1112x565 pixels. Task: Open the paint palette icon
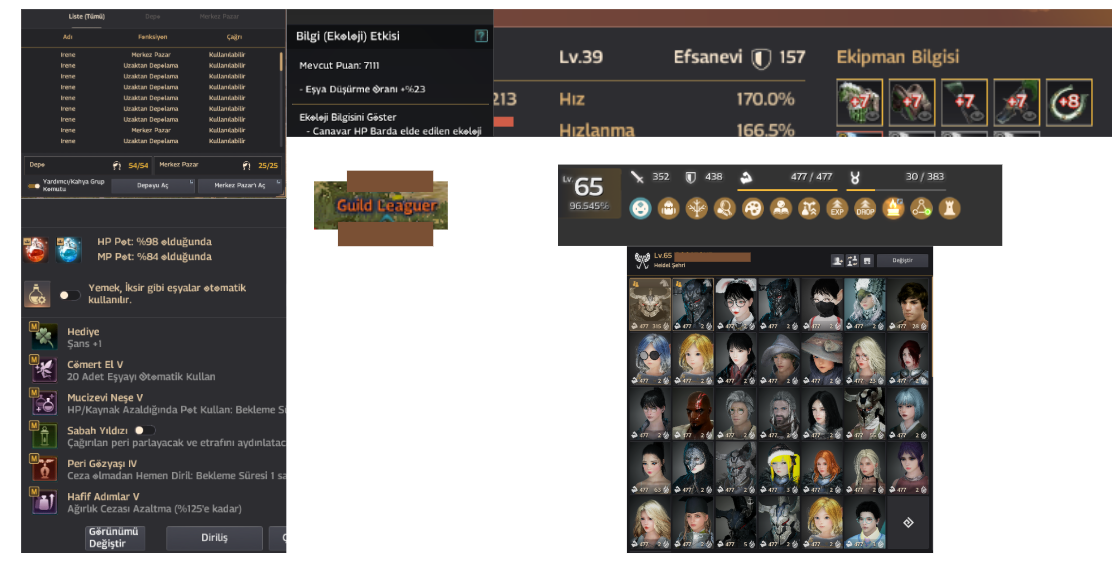click(752, 208)
